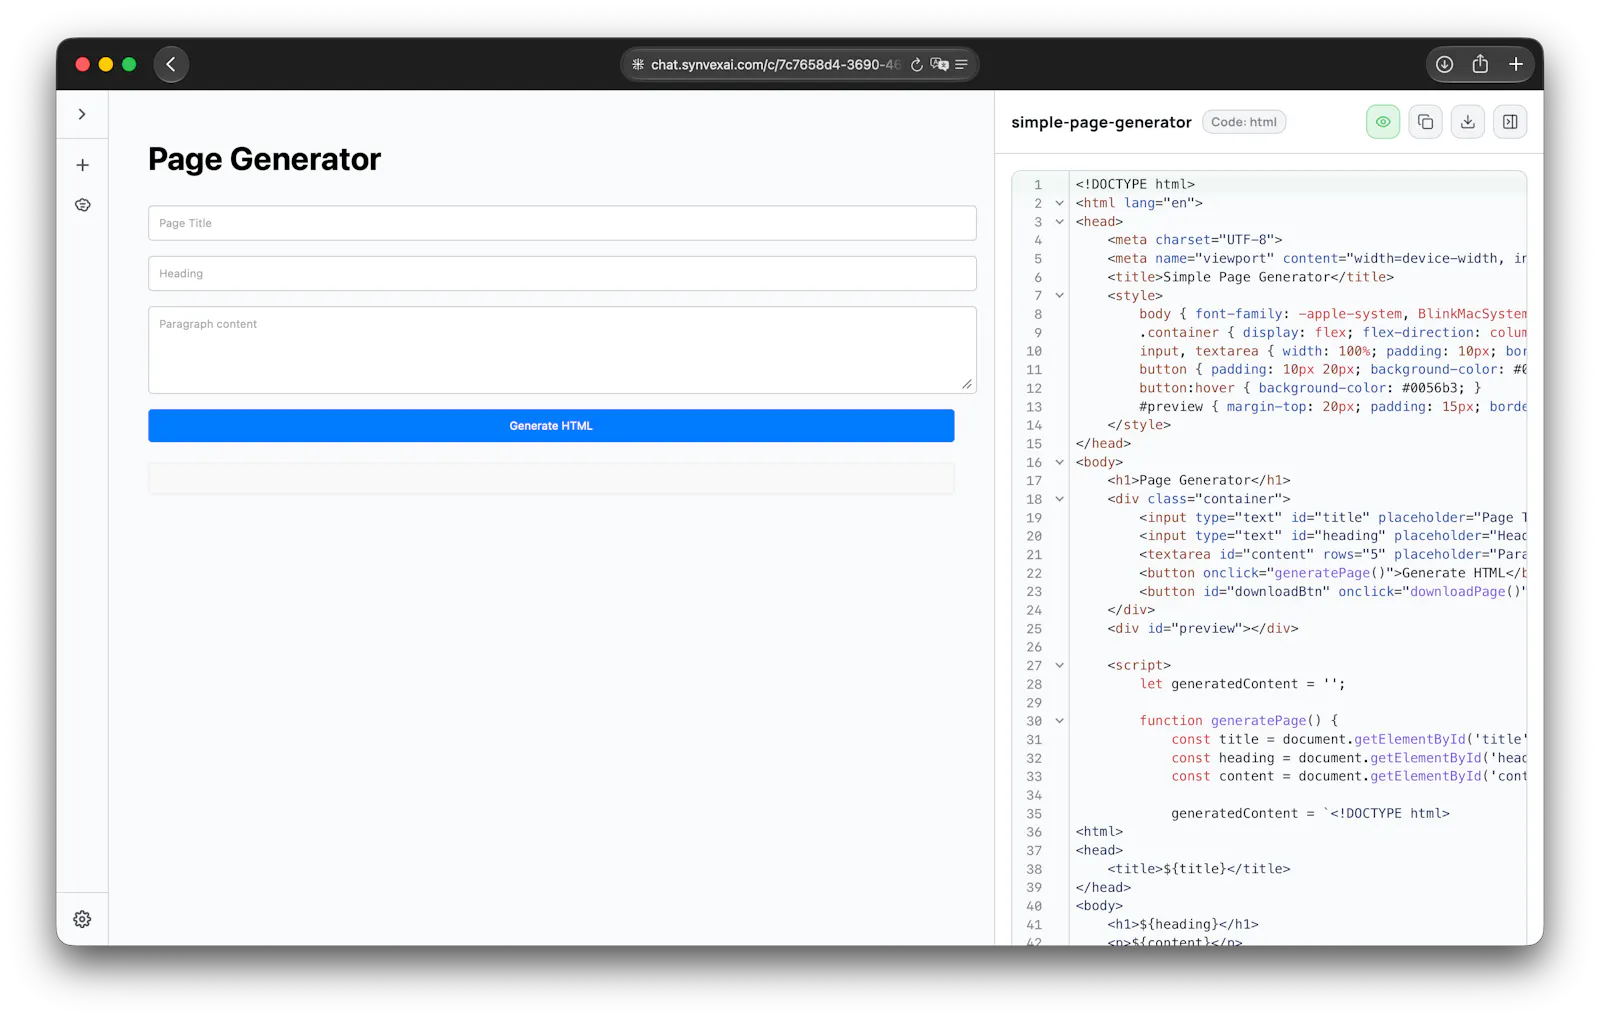The height and width of the screenshot is (1020, 1600).
Task: Click the let generatedContent line
Action: point(1242,684)
